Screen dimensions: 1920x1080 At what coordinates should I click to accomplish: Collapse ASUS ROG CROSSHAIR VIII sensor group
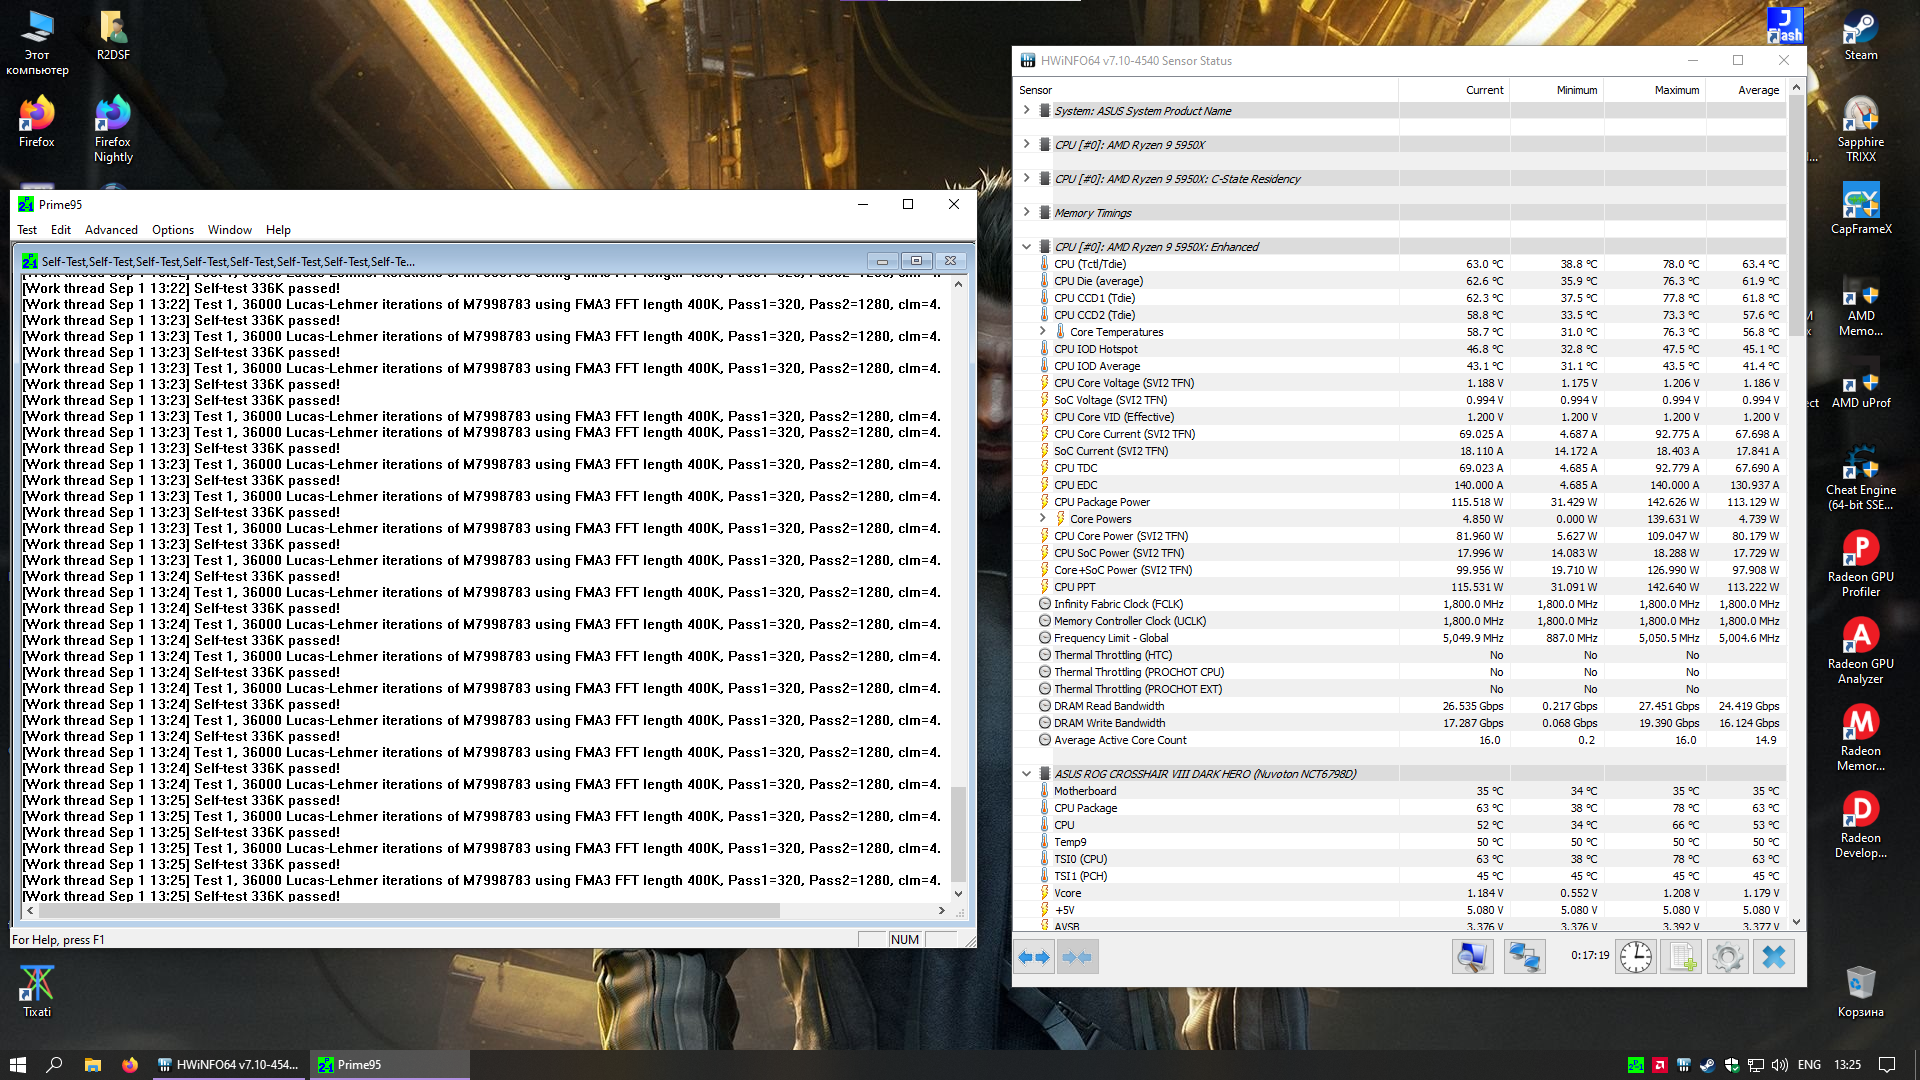pos(1026,773)
